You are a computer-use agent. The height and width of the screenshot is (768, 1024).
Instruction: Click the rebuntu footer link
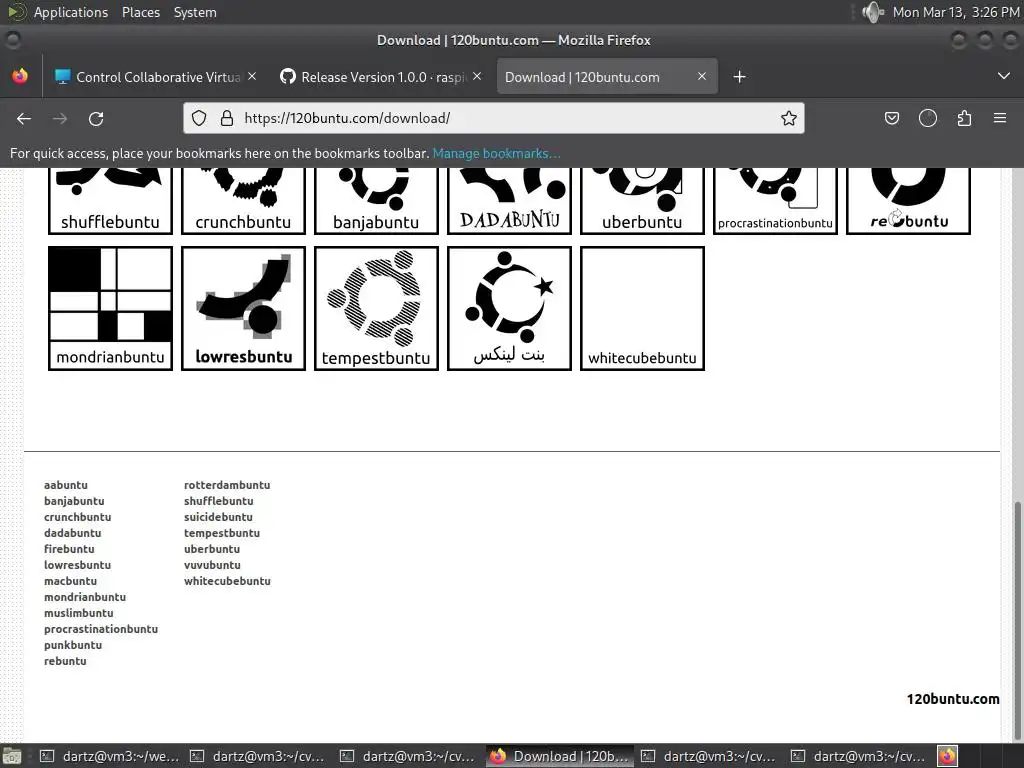click(x=65, y=661)
